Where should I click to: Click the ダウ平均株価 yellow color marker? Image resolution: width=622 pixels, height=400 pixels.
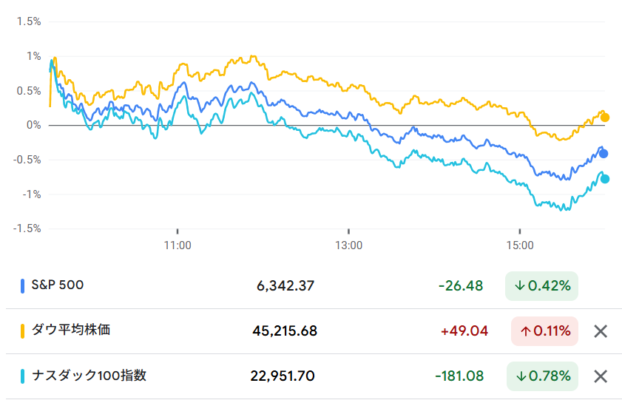click(x=23, y=331)
